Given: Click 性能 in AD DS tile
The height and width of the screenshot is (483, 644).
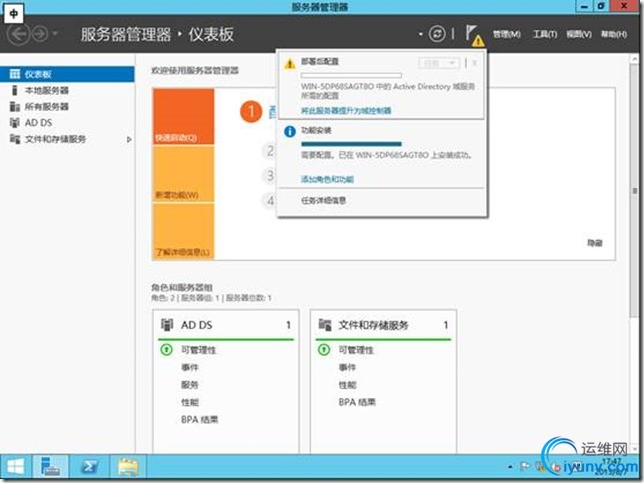Looking at the screenshot, I should coord(190,402).
